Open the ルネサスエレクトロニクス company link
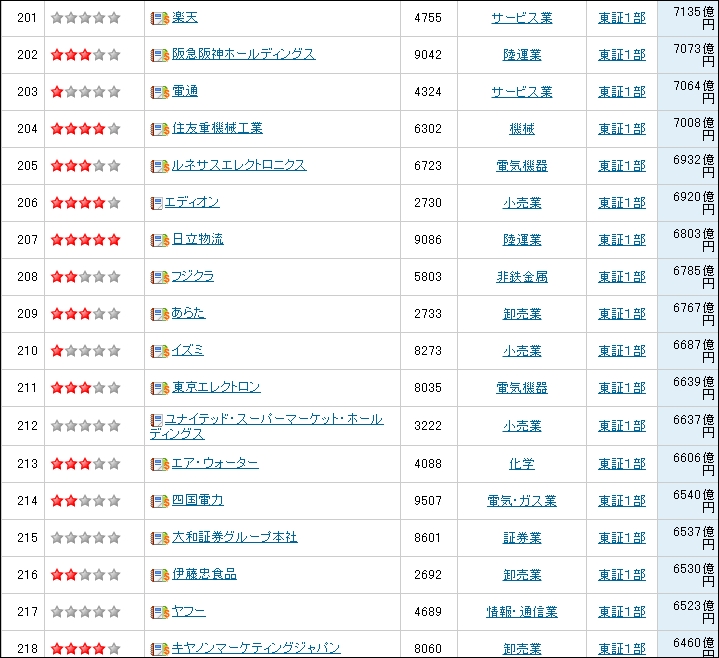The width and height of the screenshot is (719, 658). point(239,166)
